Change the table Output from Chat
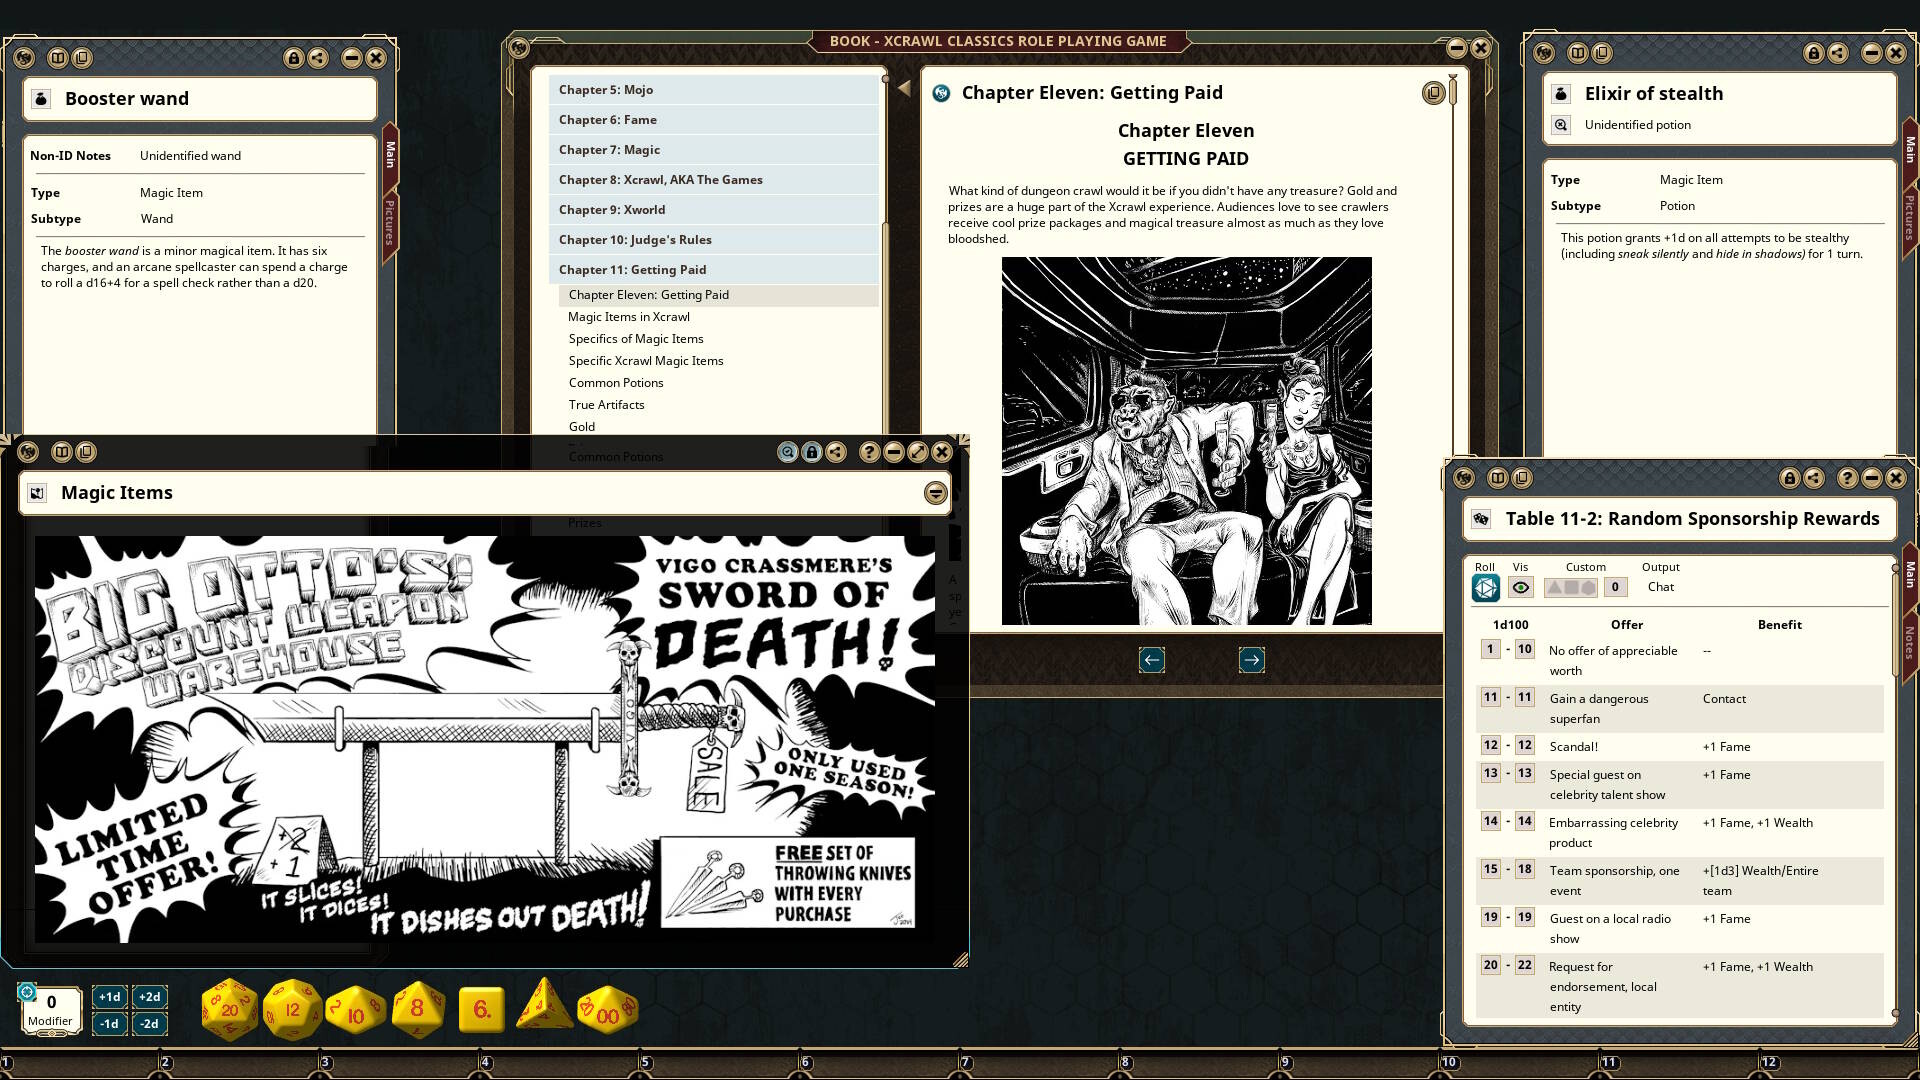 pos(1660,587)
